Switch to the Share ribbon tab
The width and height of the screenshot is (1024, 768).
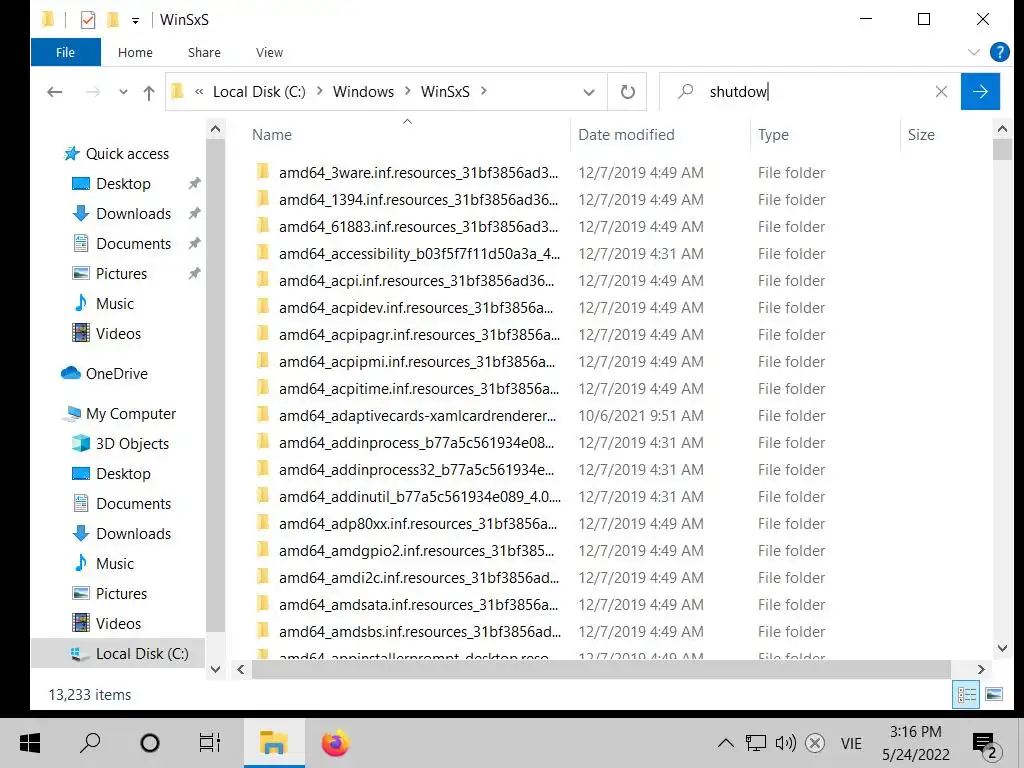[x=204, y=52]
